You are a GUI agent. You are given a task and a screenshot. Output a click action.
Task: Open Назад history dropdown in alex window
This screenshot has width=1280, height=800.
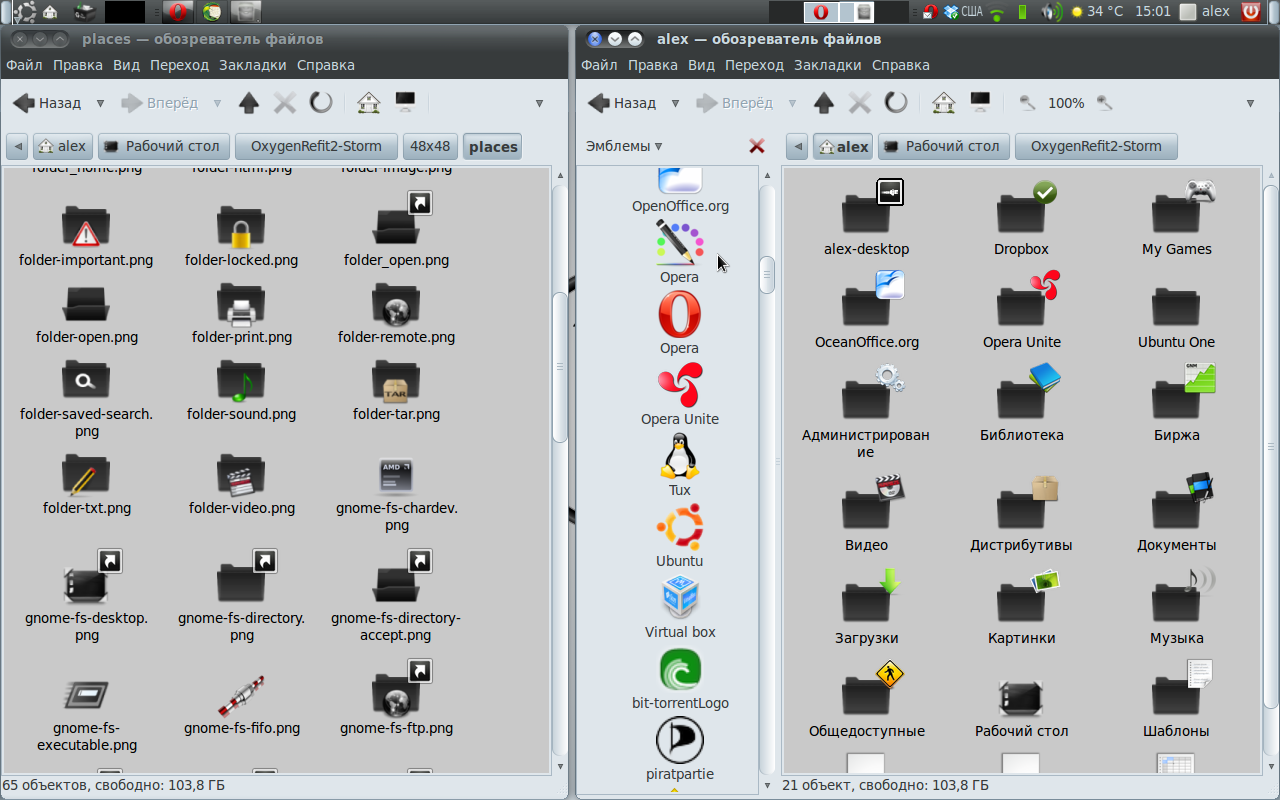[675, 103]
